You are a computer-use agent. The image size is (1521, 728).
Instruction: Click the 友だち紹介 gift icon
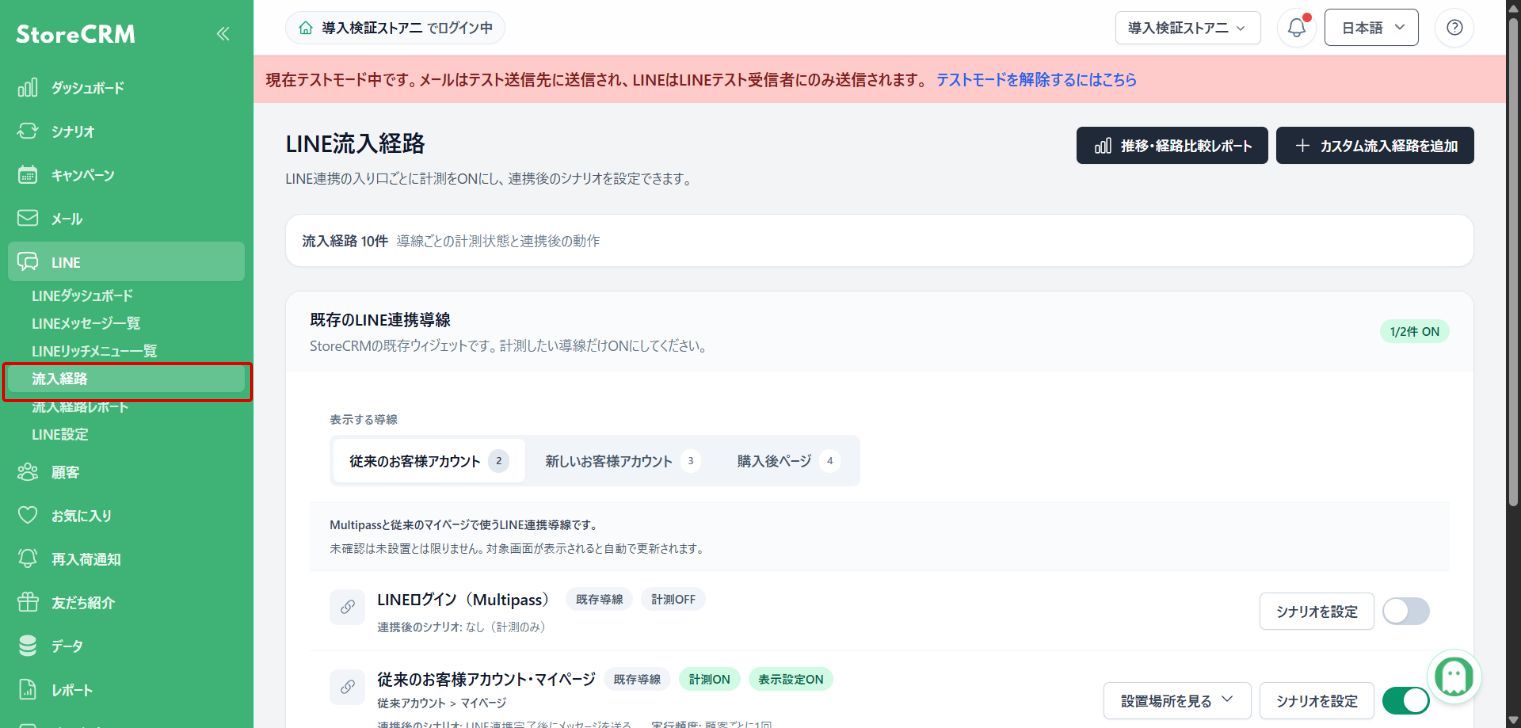point(28,603)
